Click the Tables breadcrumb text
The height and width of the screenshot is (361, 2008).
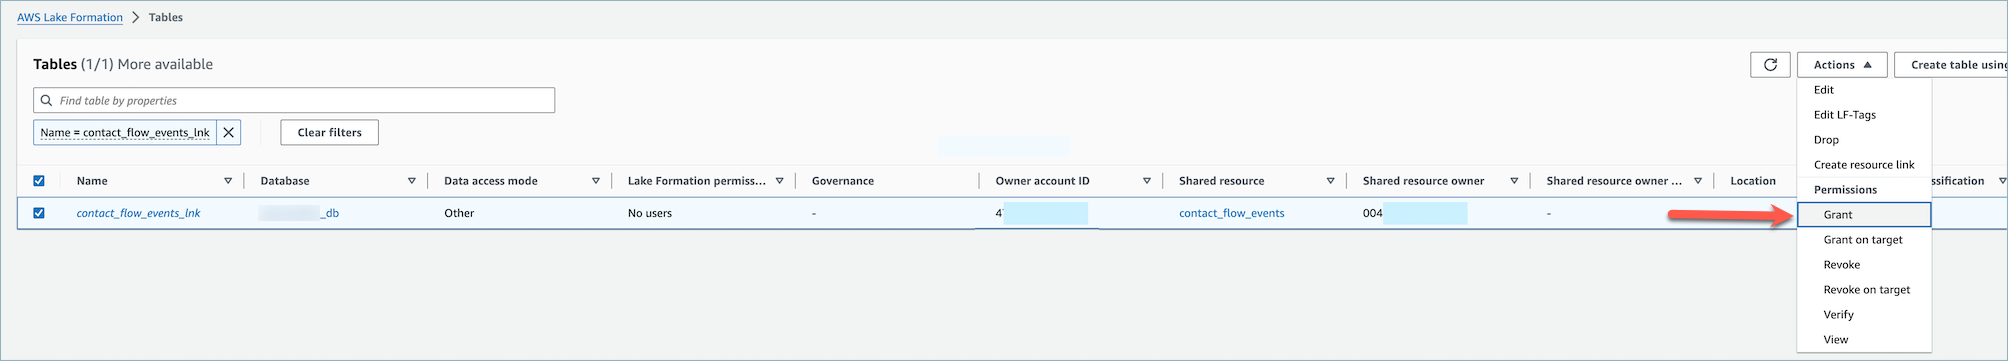pyautogui.click(x=166, y=18)
